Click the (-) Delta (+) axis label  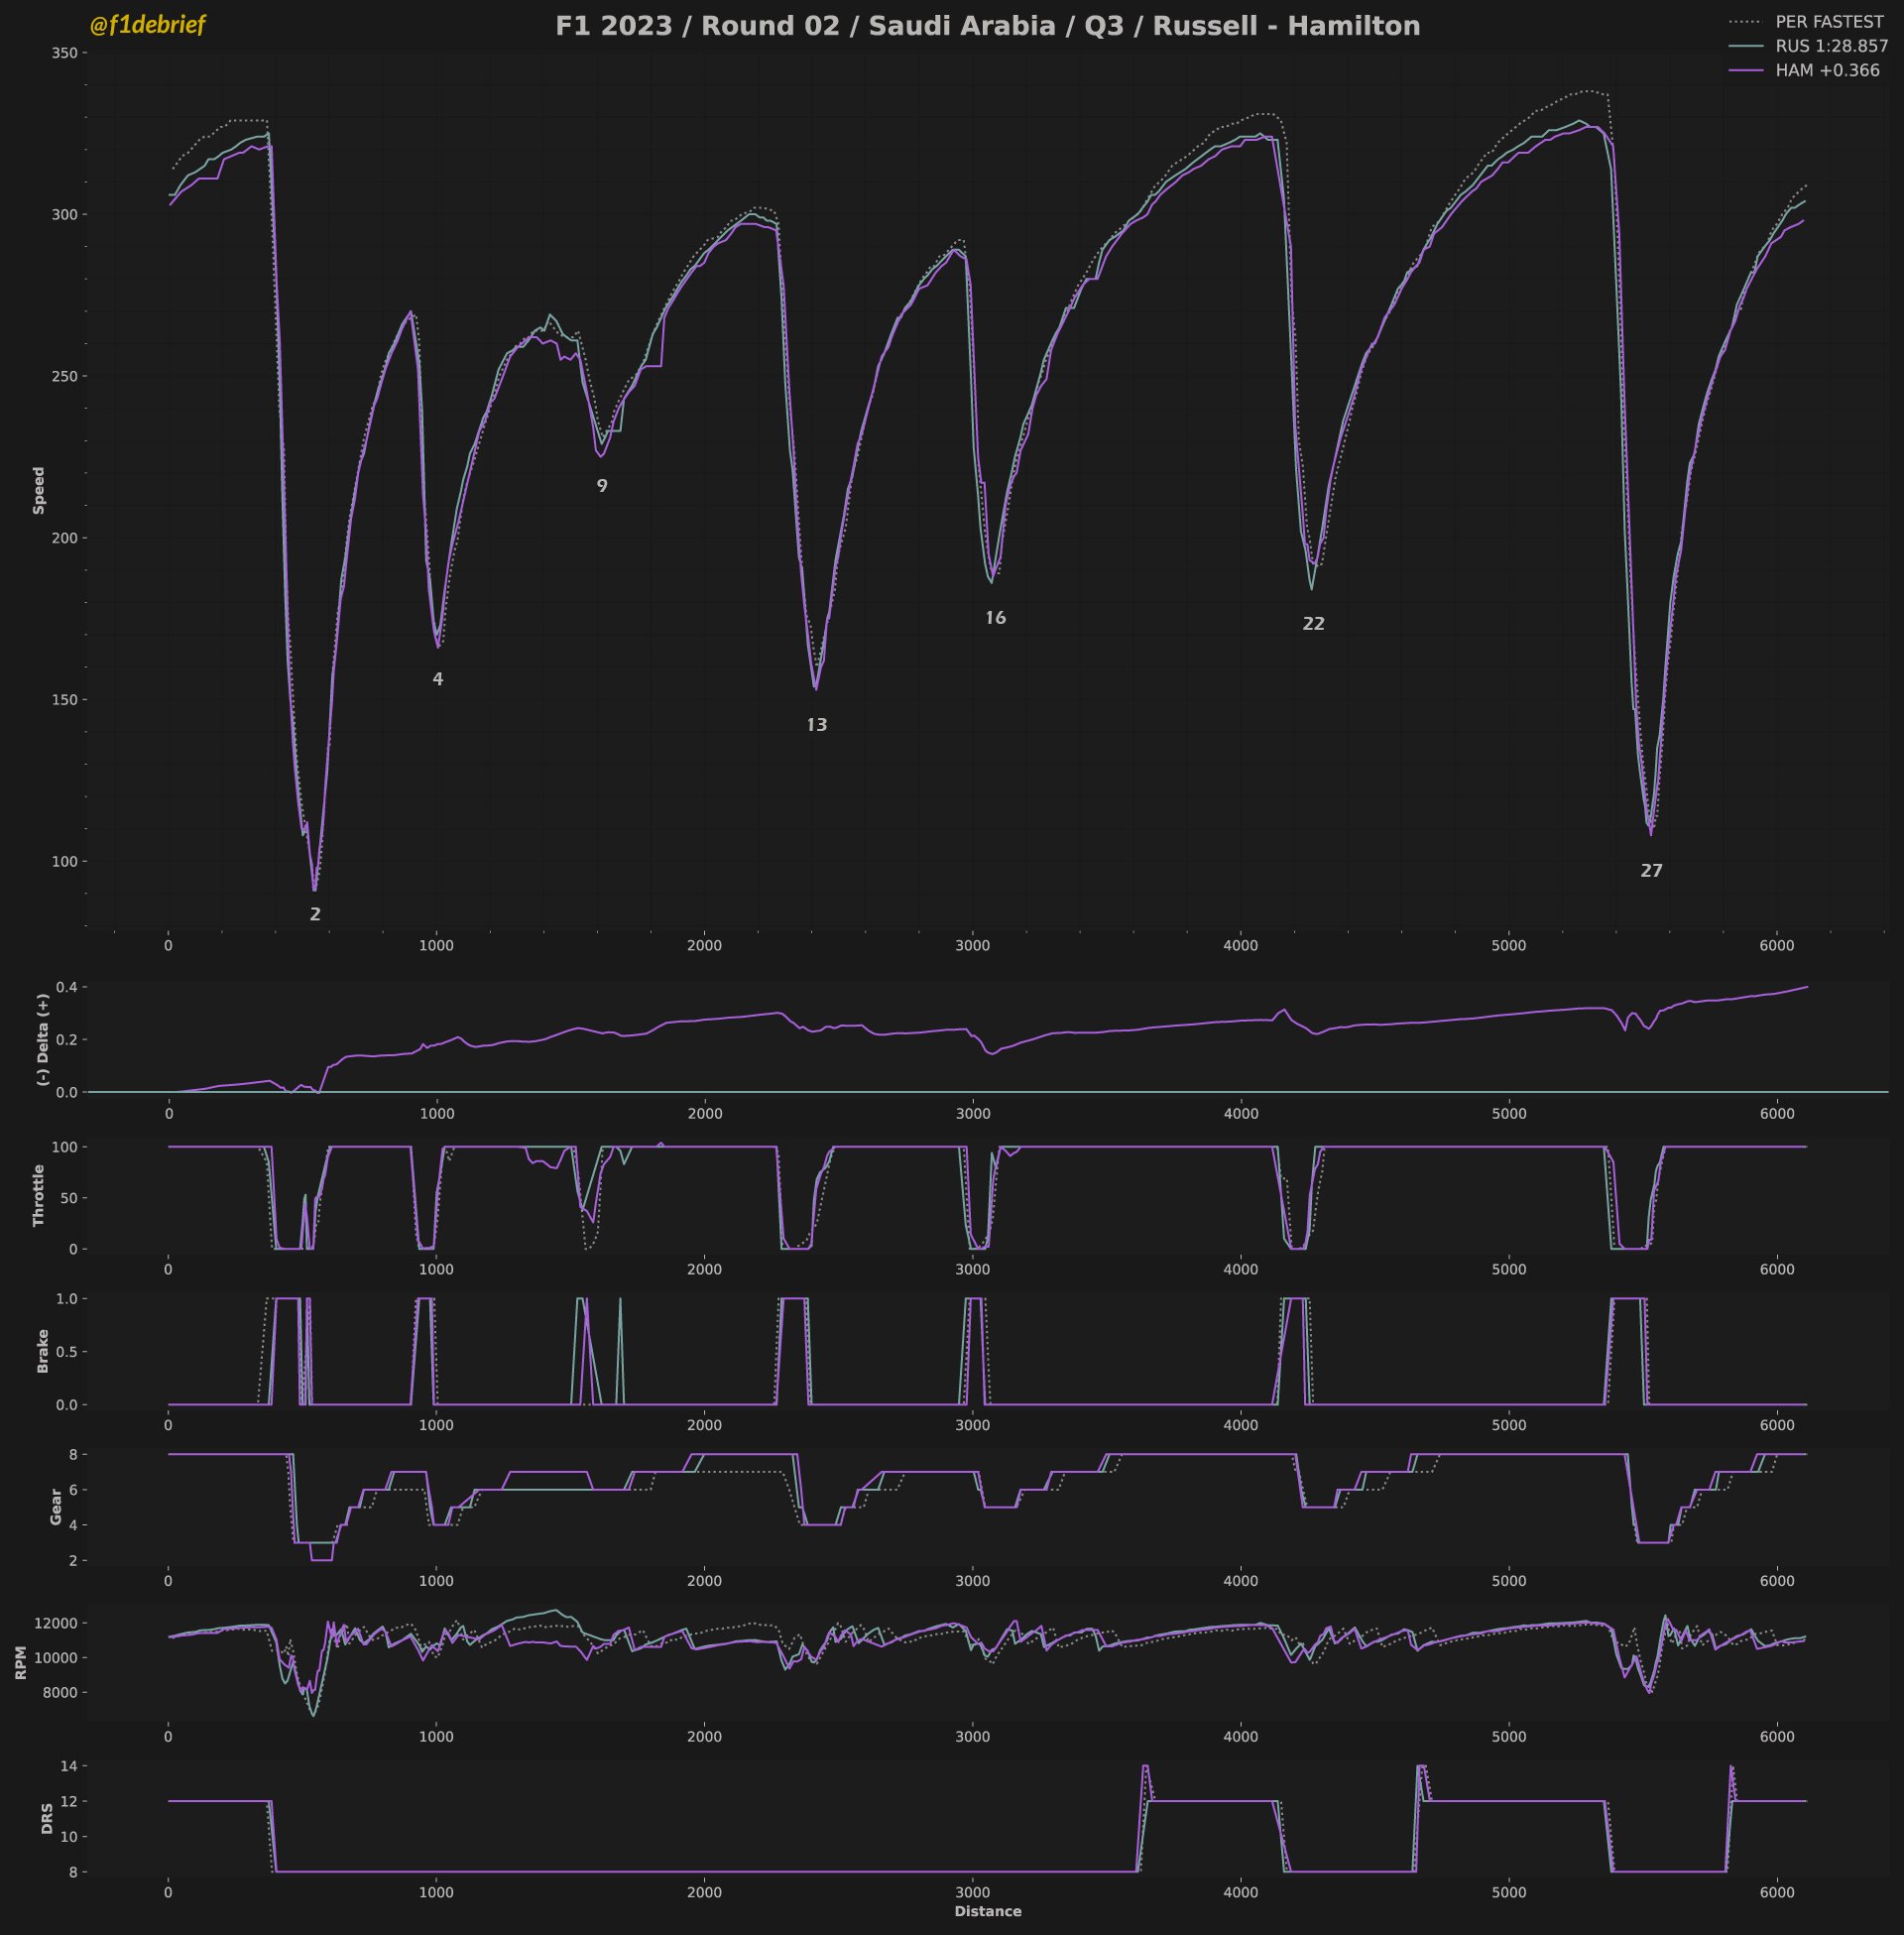pos(42,1039)
